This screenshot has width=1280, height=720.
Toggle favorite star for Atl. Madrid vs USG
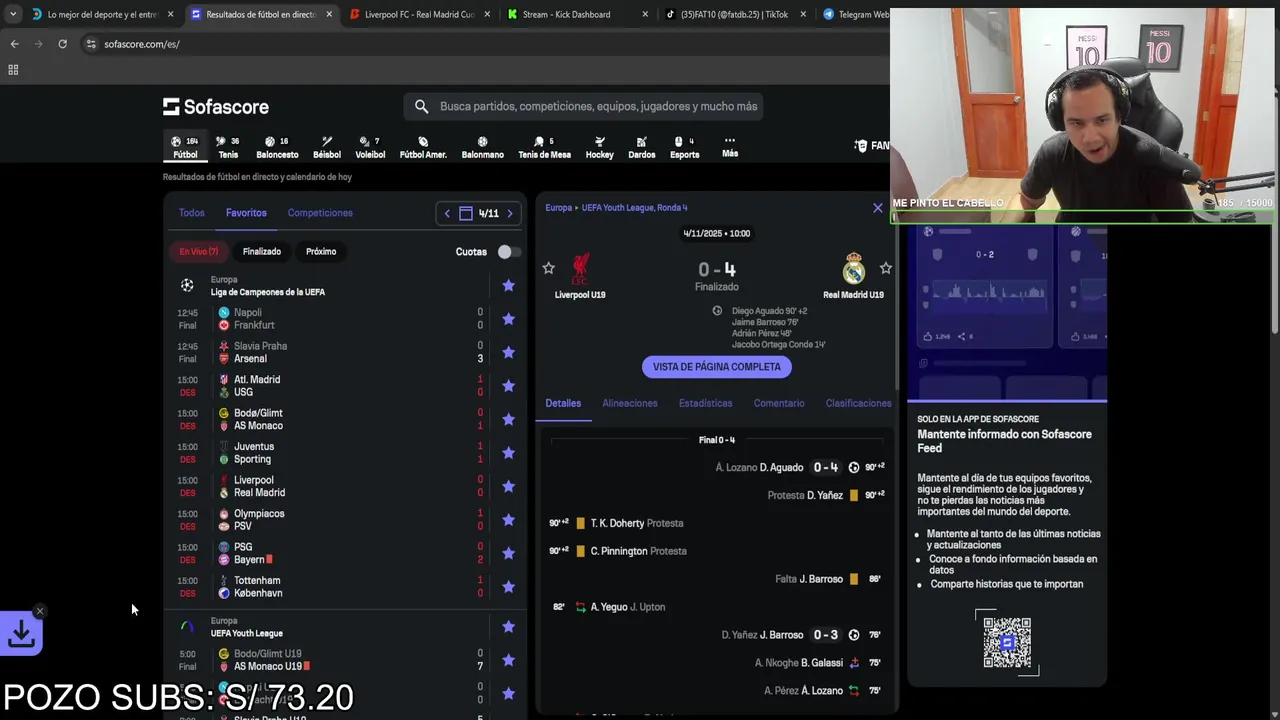pyautogui.click(x=508, y=386)
